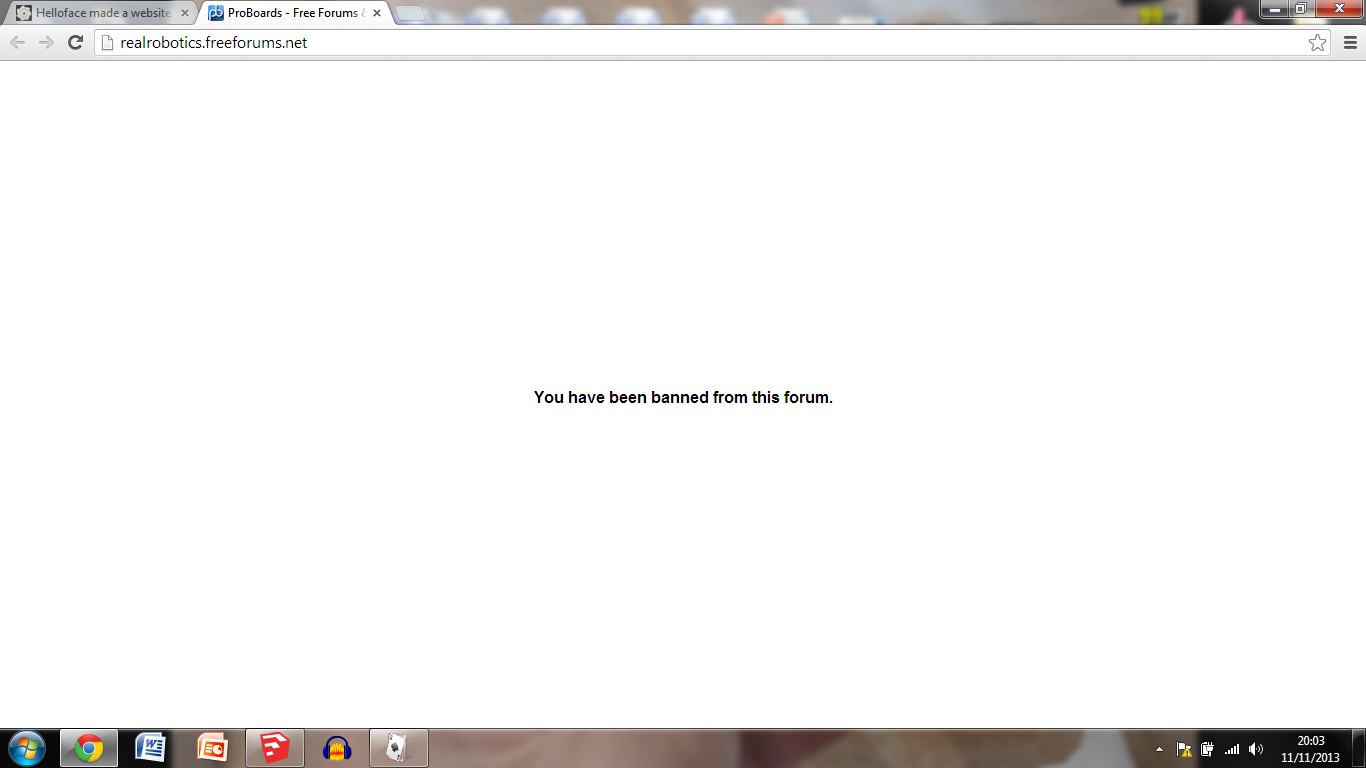Screen dimensions: 1366x768
Task: Close the Chrome window
Action: (x=1338, y=9)
